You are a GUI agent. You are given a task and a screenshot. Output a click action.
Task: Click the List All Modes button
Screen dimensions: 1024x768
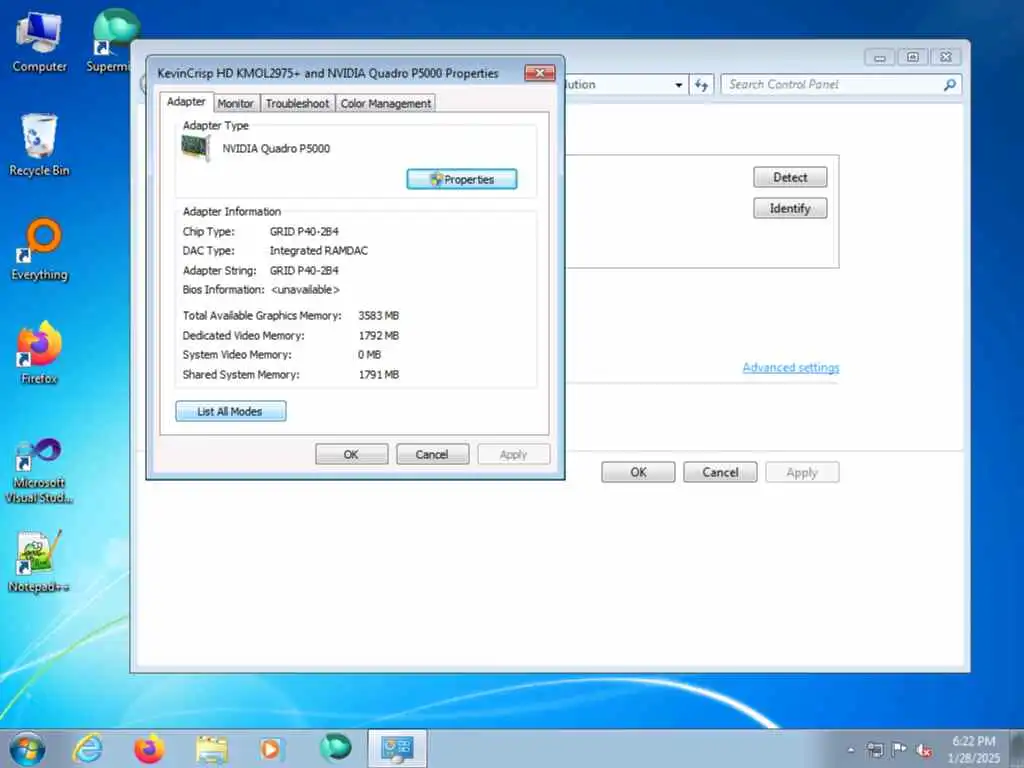coord(231,411)
